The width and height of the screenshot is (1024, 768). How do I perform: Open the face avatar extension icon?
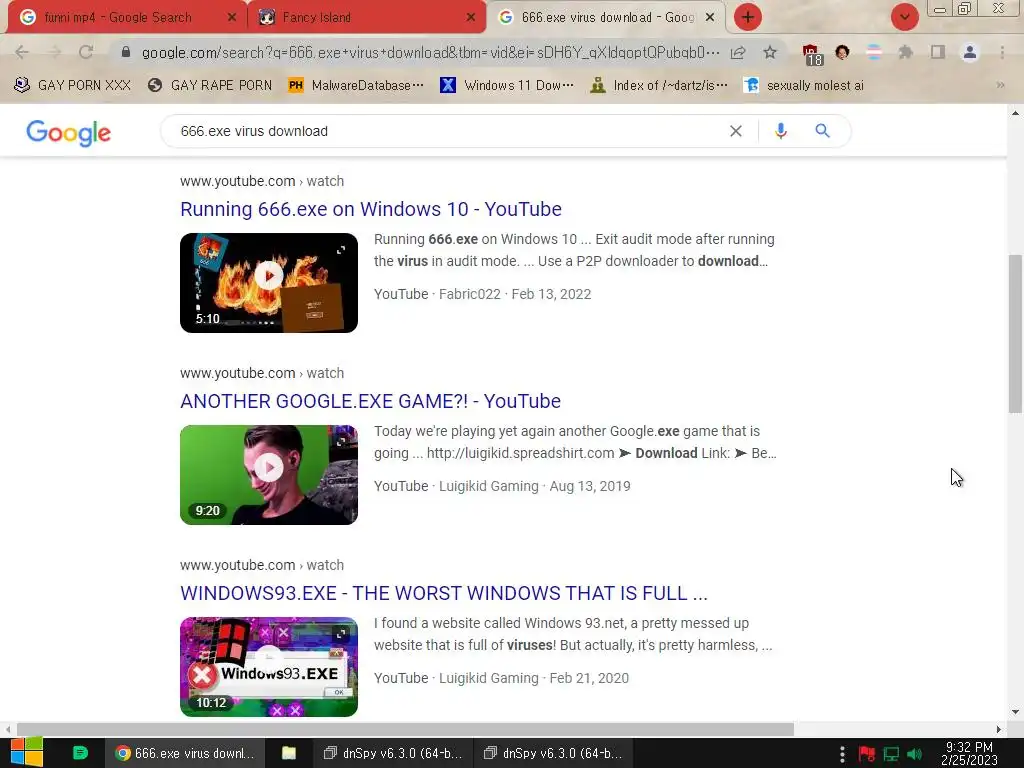pyautogui.click(x=842, y=52)
